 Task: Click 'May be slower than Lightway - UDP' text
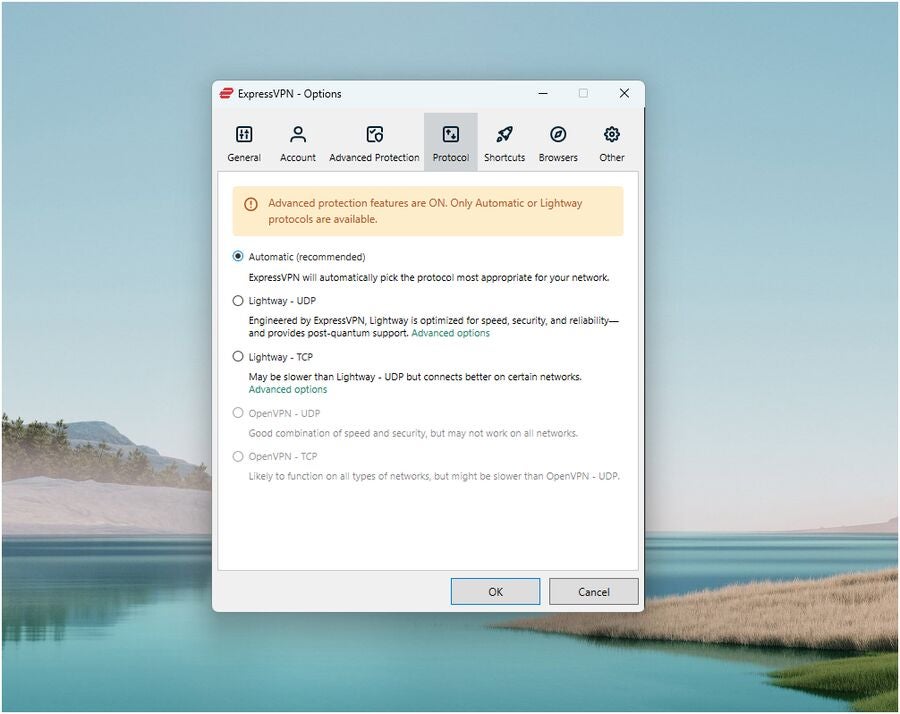(415, 377)
